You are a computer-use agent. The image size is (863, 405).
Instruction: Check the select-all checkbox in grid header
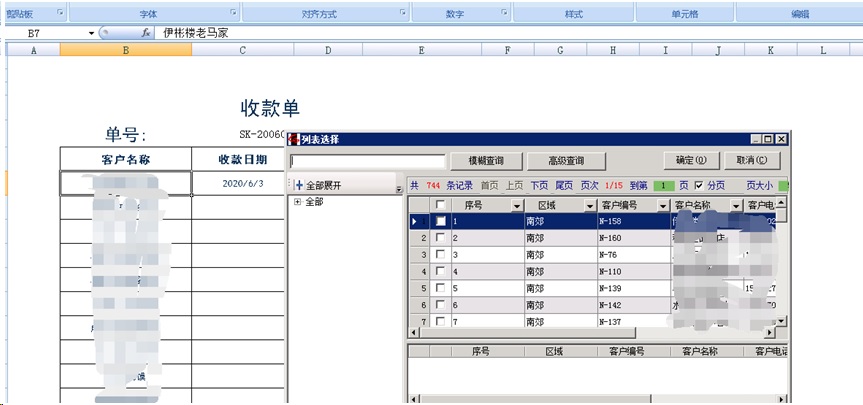point(440,205)
